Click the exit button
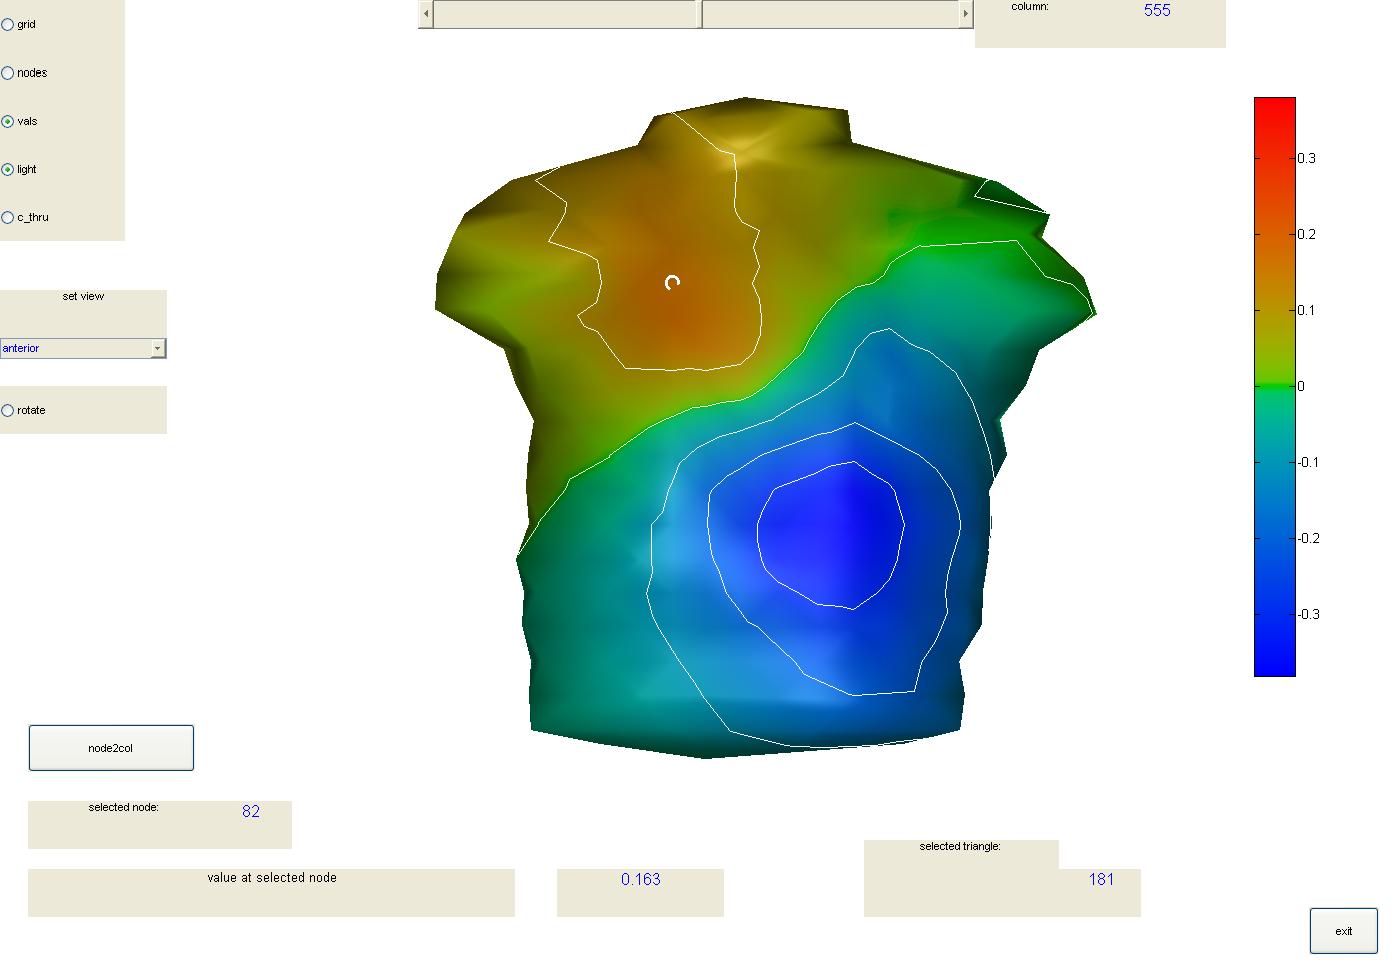The image size is (1393, 965). pyautogui.click(x=1343, y=931)
